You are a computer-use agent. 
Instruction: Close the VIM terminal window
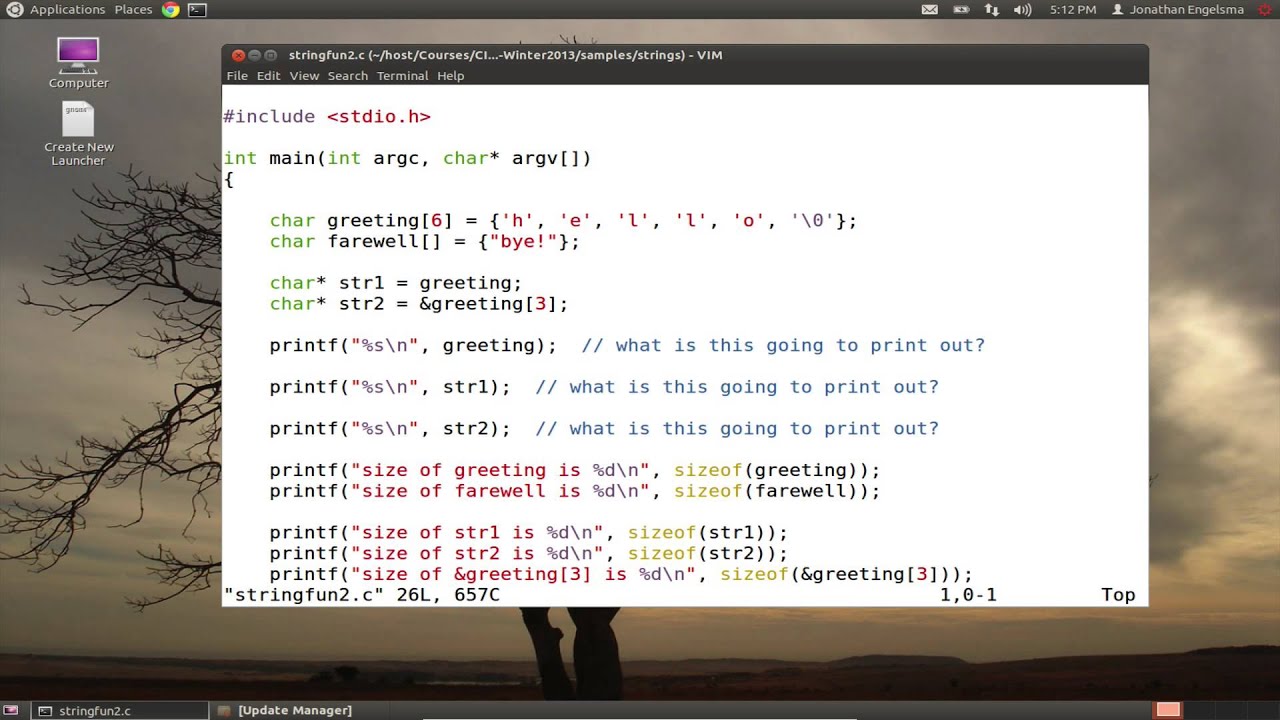[238, 55]
